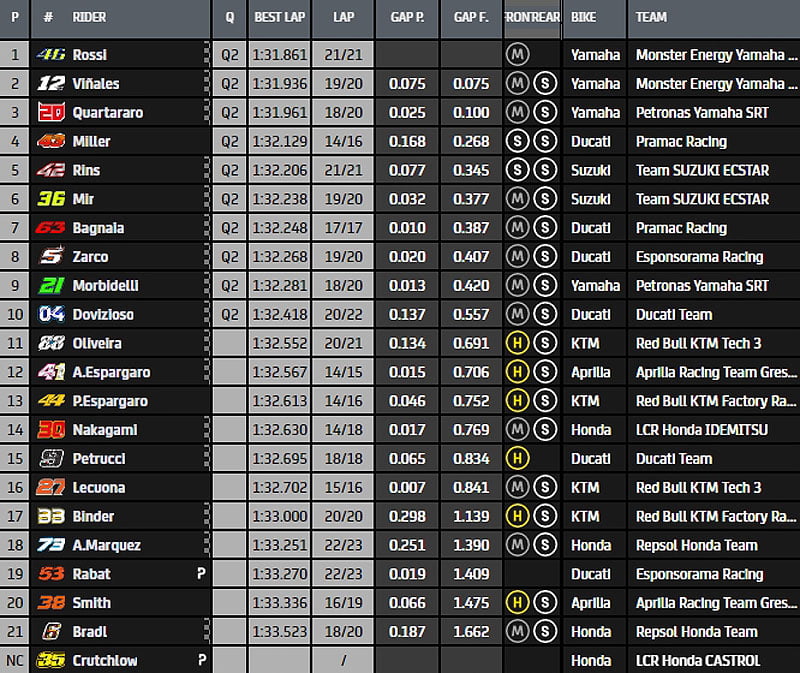Image resolution: width=800 pixels, height=673 pixels.
Task: Click Morbidelli's green number 21 logo
Action: click(x=51, y=285)
